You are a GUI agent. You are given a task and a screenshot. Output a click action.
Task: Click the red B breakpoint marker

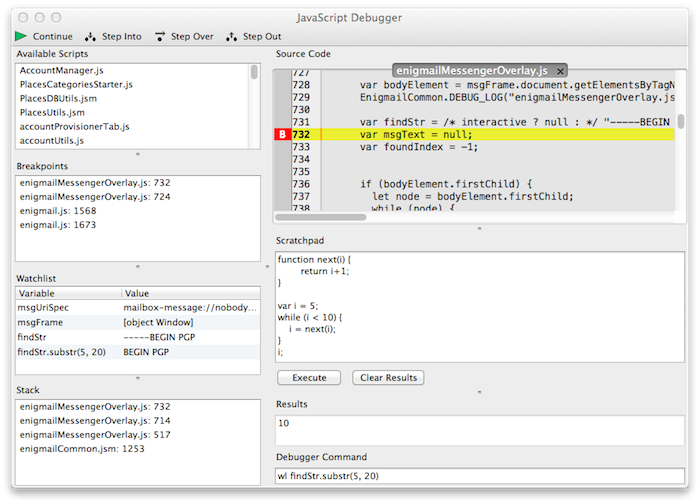click(282, 134)
